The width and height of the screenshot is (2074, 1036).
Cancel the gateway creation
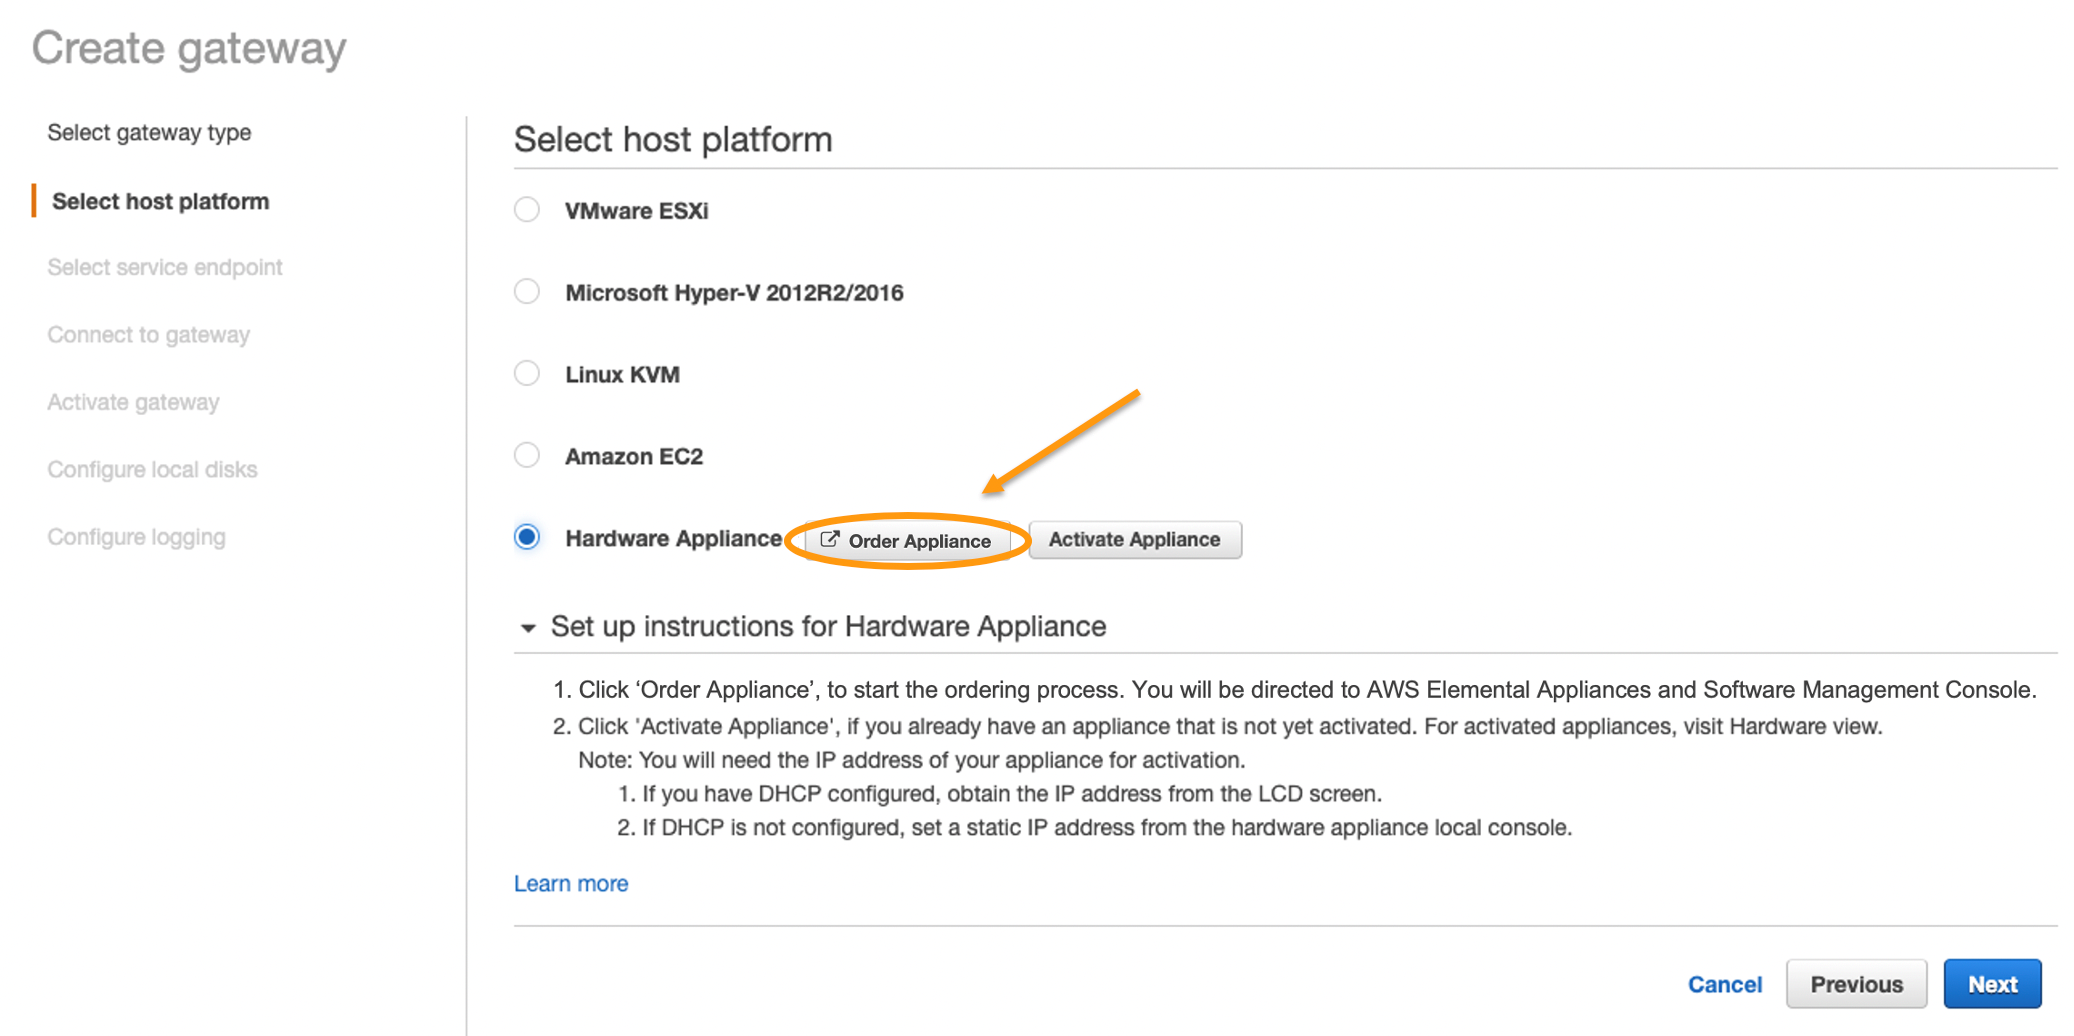(1725, 983)
